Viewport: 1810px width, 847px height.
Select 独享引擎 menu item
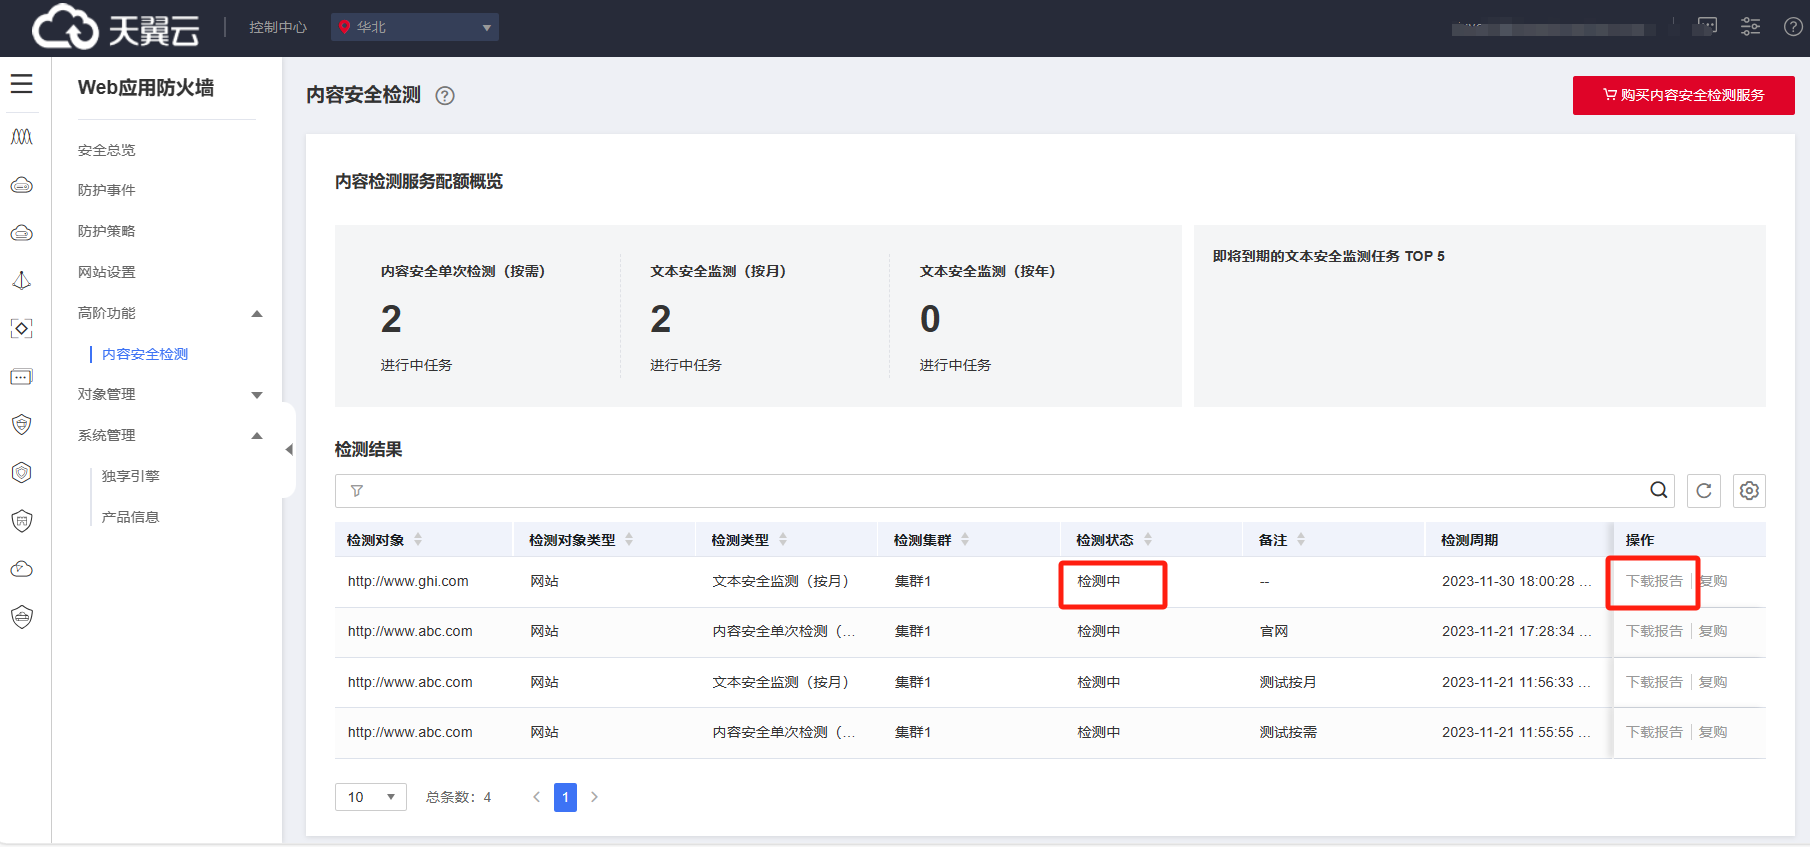tap(131, 476)
